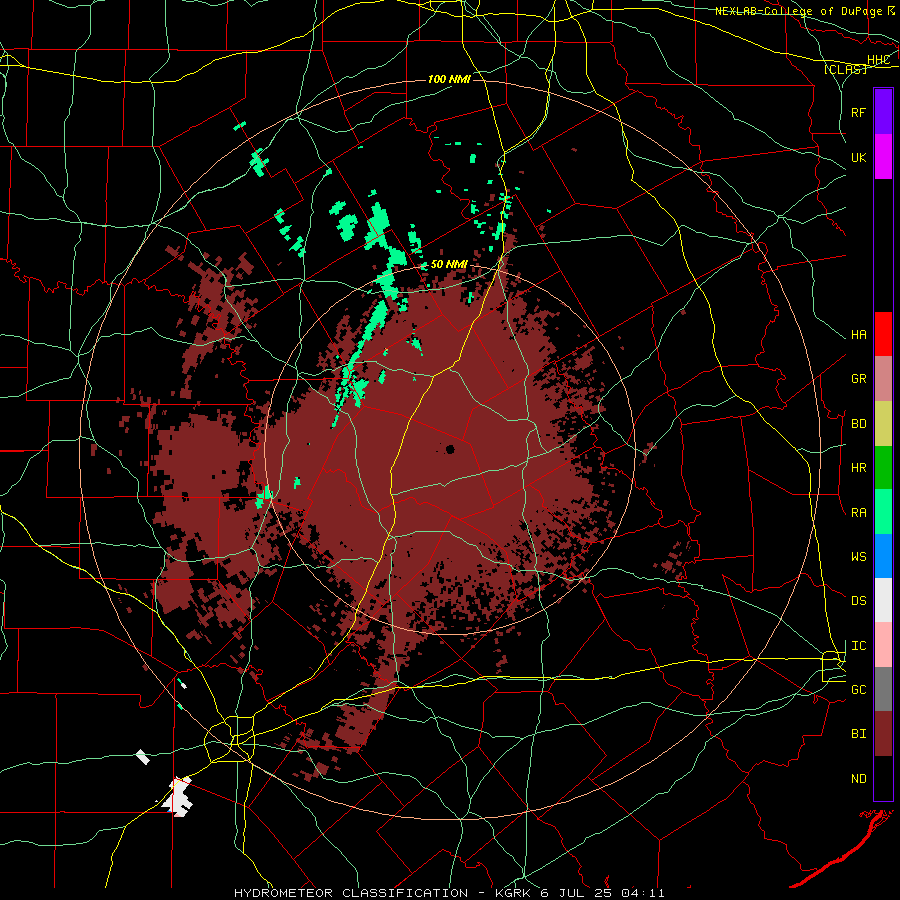Click the 100 NMI range ring label
900x900 pixels.
coord(449,79)
